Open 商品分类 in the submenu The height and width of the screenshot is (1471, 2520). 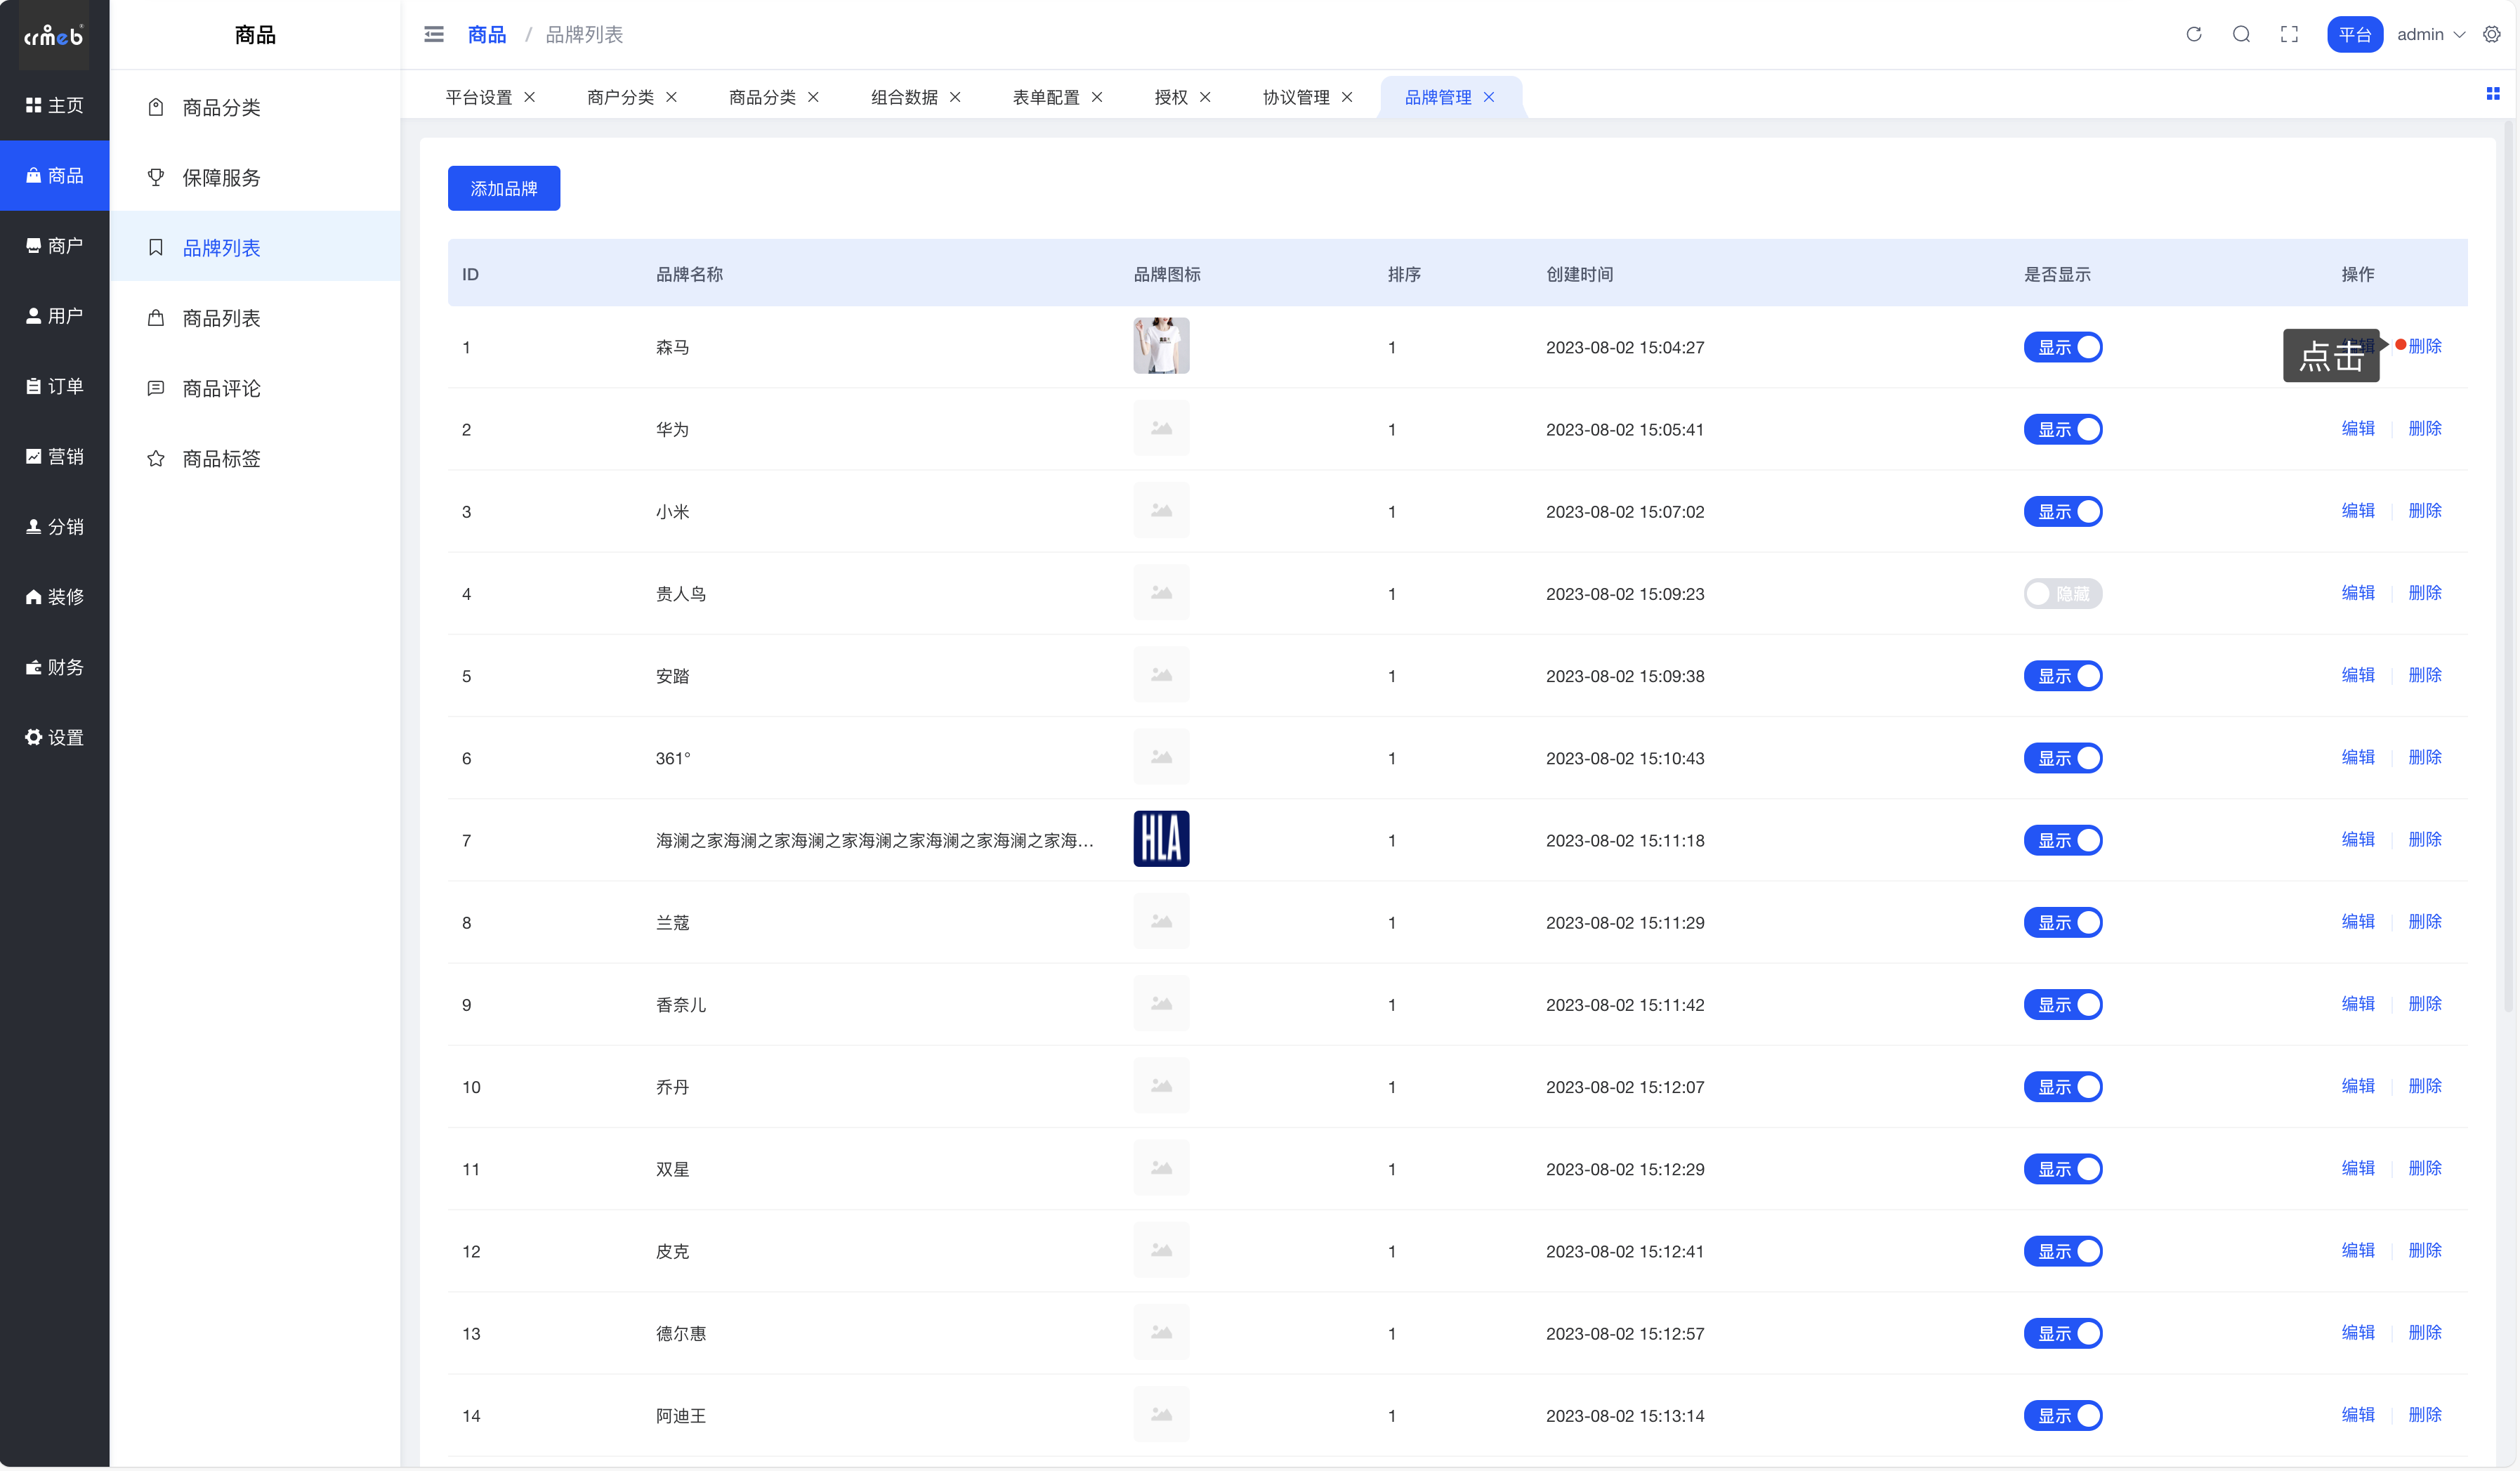tap(221, 107)
